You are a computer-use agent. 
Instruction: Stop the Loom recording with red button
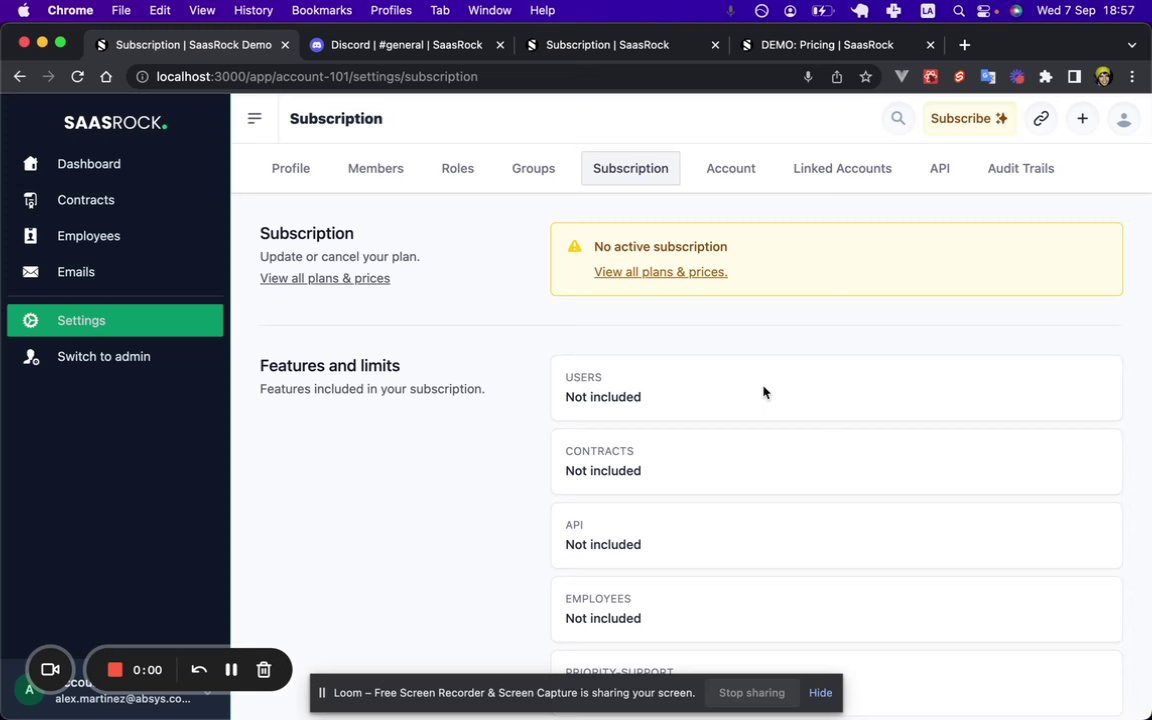click(x=115, y=670)
